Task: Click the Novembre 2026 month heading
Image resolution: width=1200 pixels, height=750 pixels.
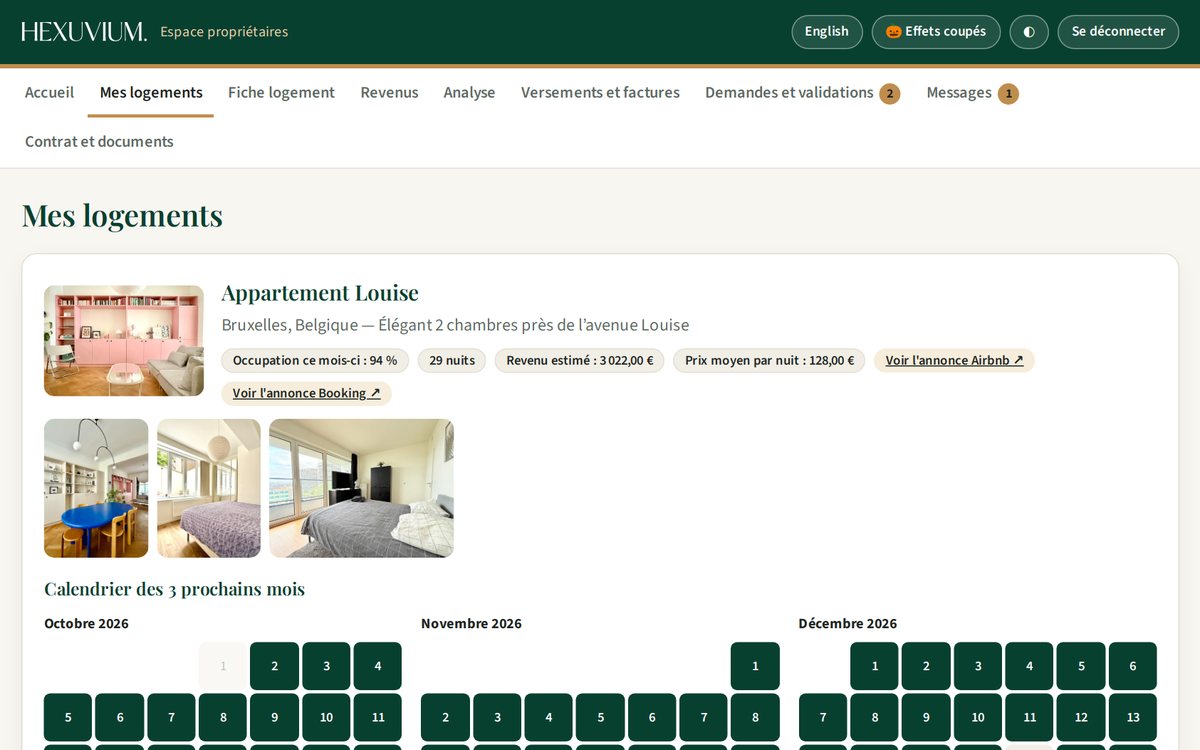Action: tap(471, 623)
